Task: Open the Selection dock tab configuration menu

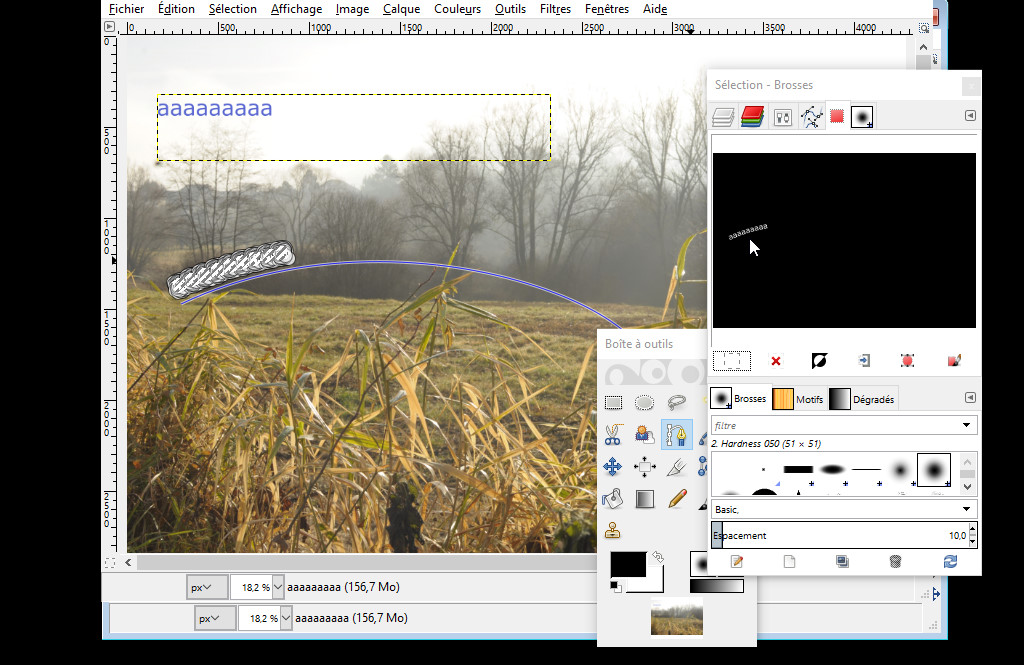Action: (970, 116)
